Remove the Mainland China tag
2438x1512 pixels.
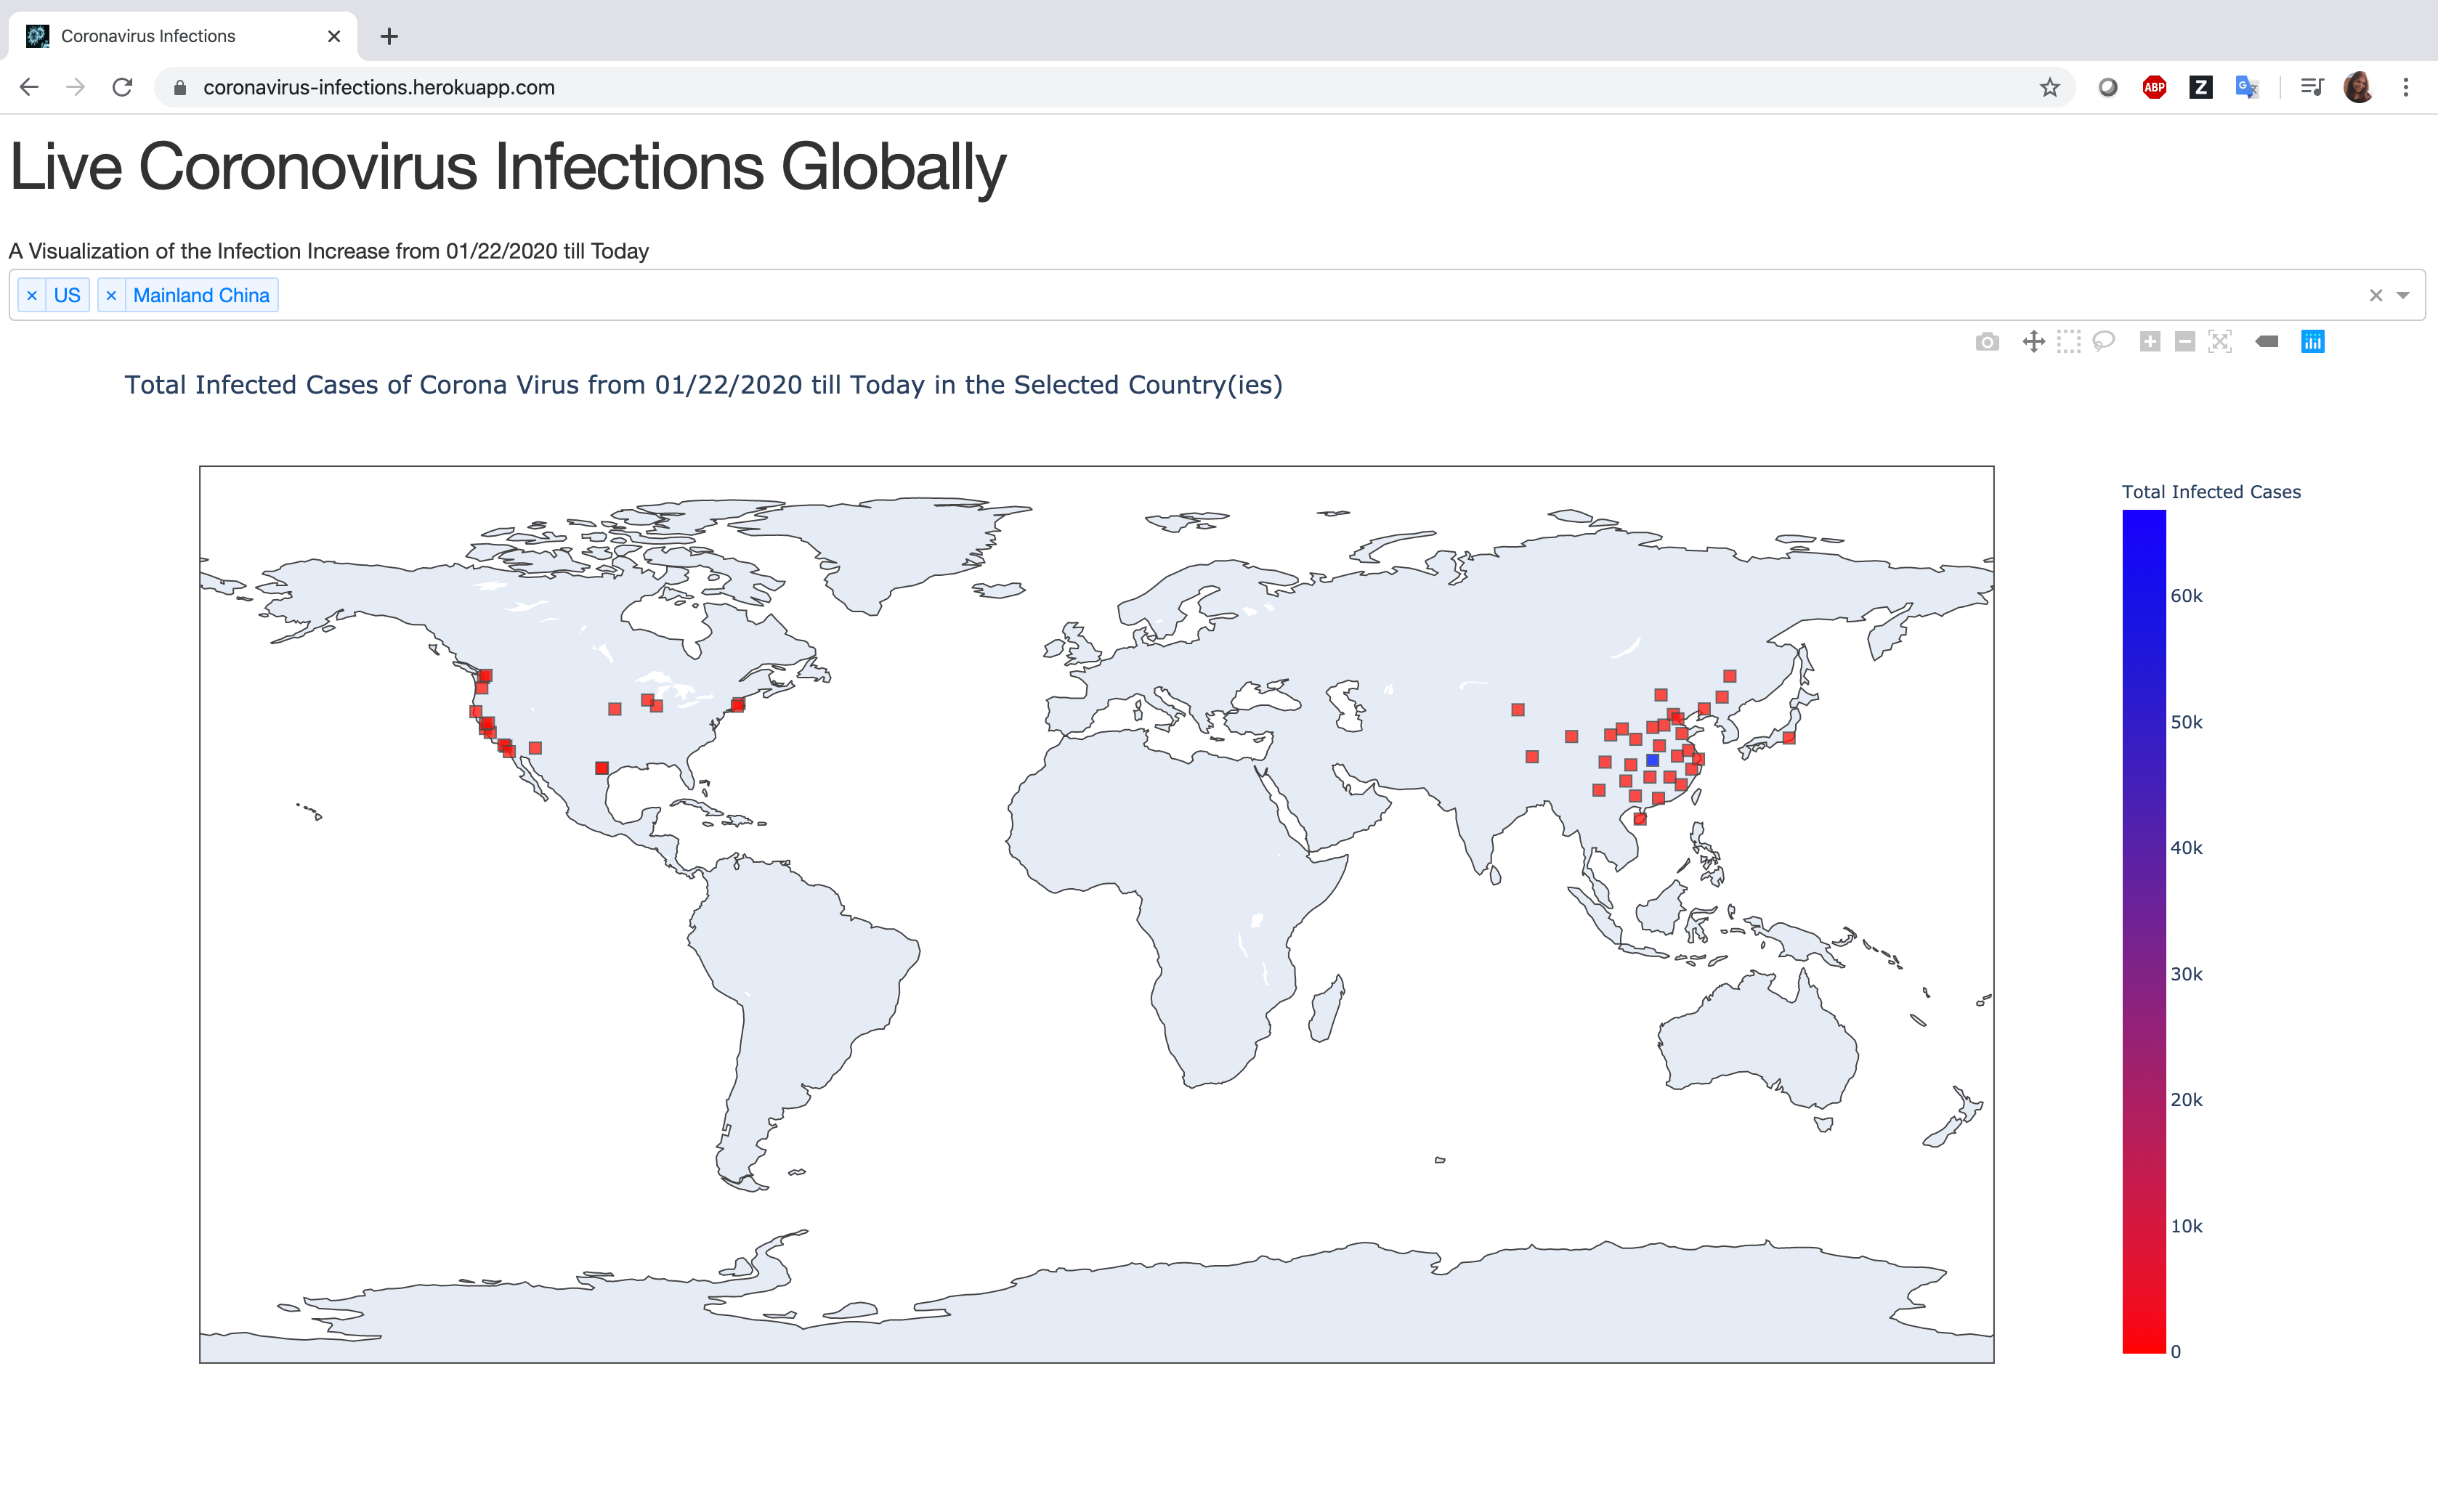tap(111, 295)
